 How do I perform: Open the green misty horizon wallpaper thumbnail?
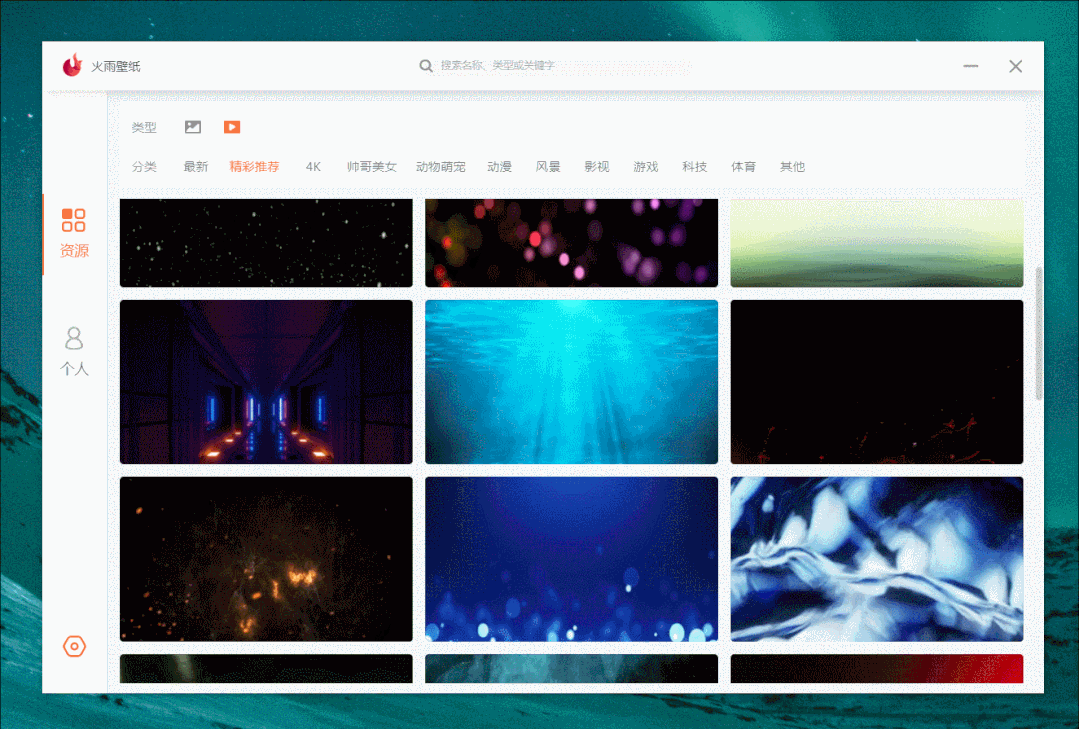pos(877,243)
